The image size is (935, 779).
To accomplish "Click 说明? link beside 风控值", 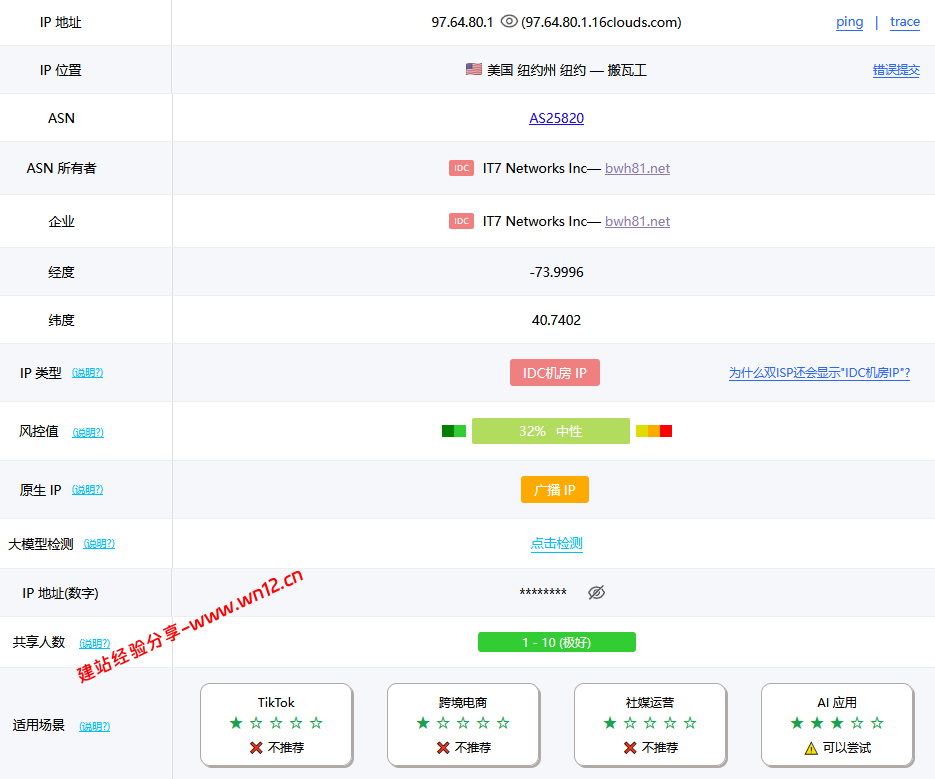I will point(88,432).
